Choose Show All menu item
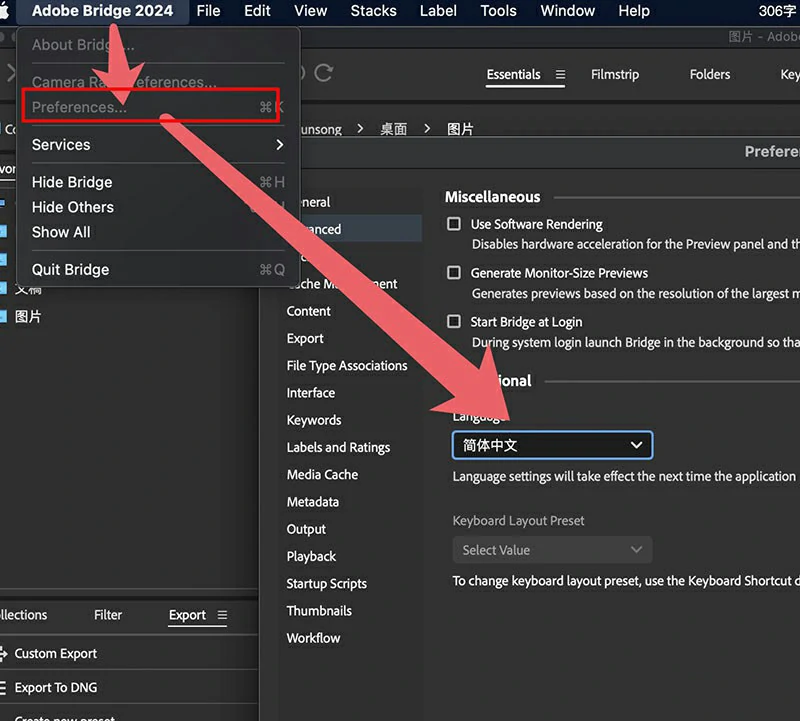The height and width of the screenshot is (721, 800). [x=158, y=232]
